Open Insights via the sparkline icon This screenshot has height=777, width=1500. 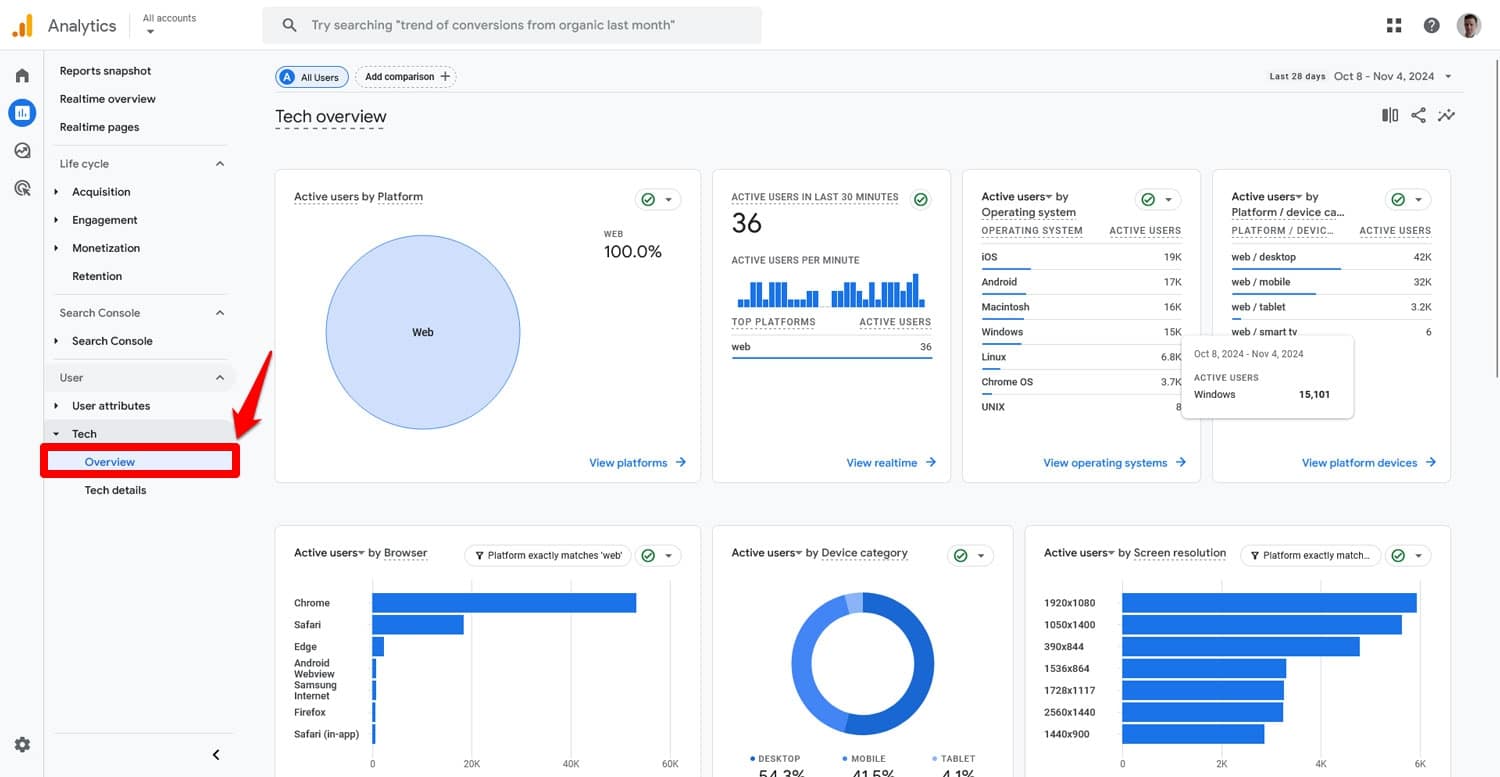pyautogui.click(x=1447, y=115)
